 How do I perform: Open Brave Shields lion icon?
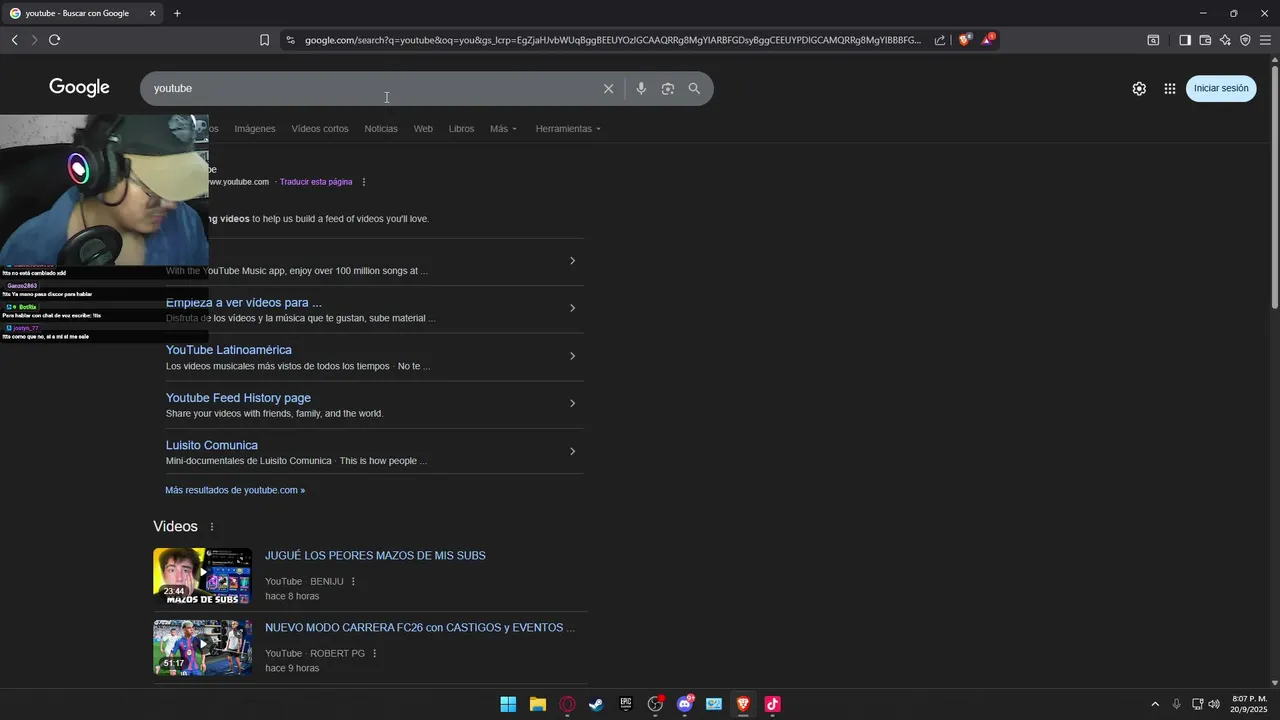(965, 40)
